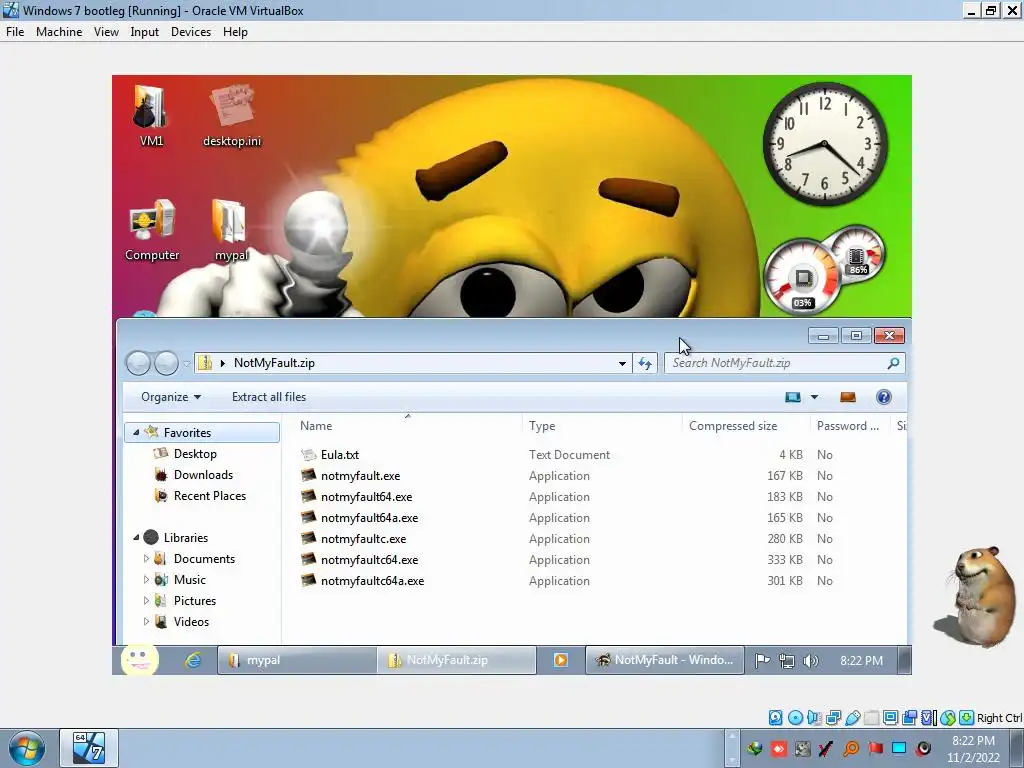The height and width of the screenshot is (768, 1024).
Task: Click Extract all files button
Action: pos(269,397)
